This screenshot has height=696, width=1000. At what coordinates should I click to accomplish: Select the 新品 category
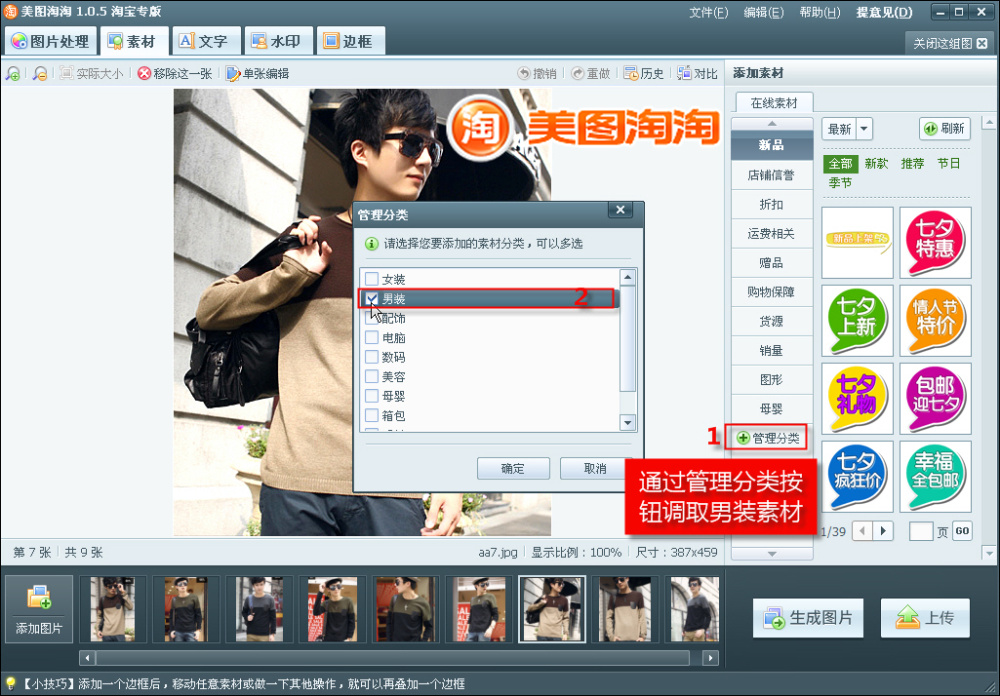pyautogui.click(x=772, y=145)
